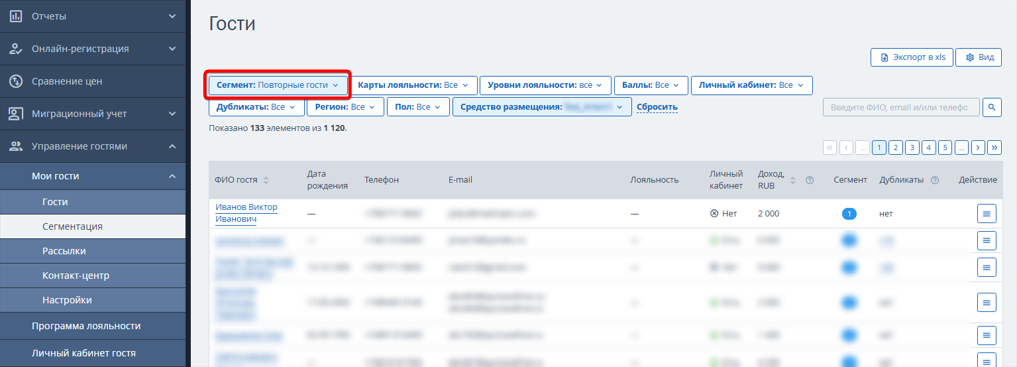Click the guest management people icon
This screenshot has width=1017, height=367.
[x=16, y=147]
